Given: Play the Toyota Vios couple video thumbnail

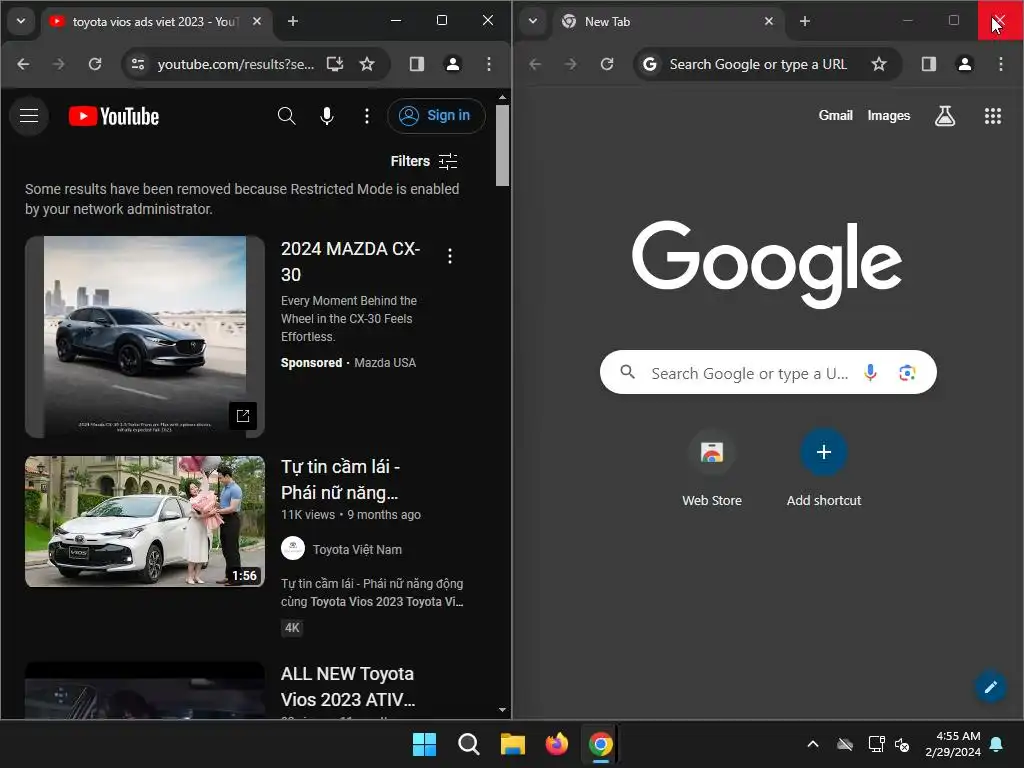Looking at the screenshot, I should (x=145, y=521).
